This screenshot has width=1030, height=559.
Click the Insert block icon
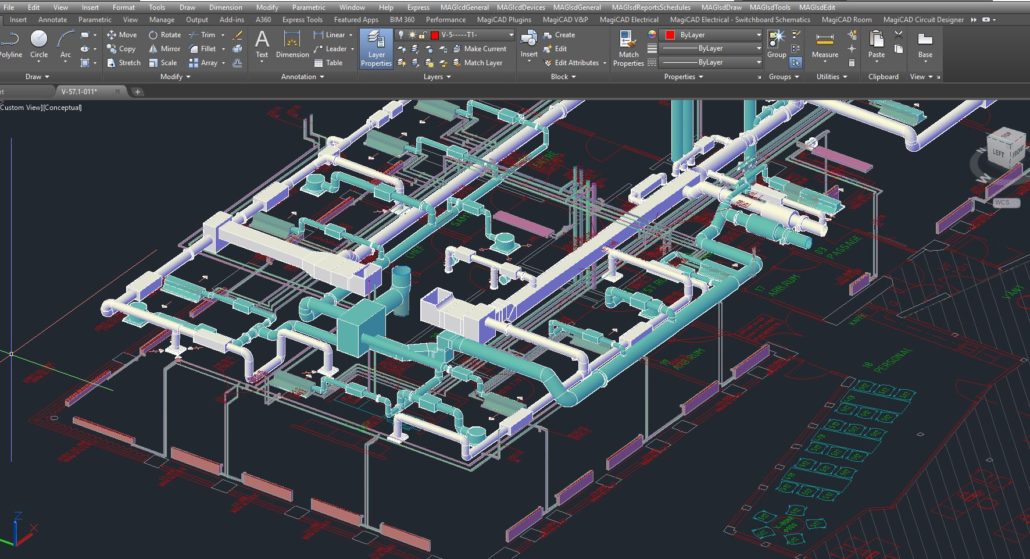tap(529, 42)
